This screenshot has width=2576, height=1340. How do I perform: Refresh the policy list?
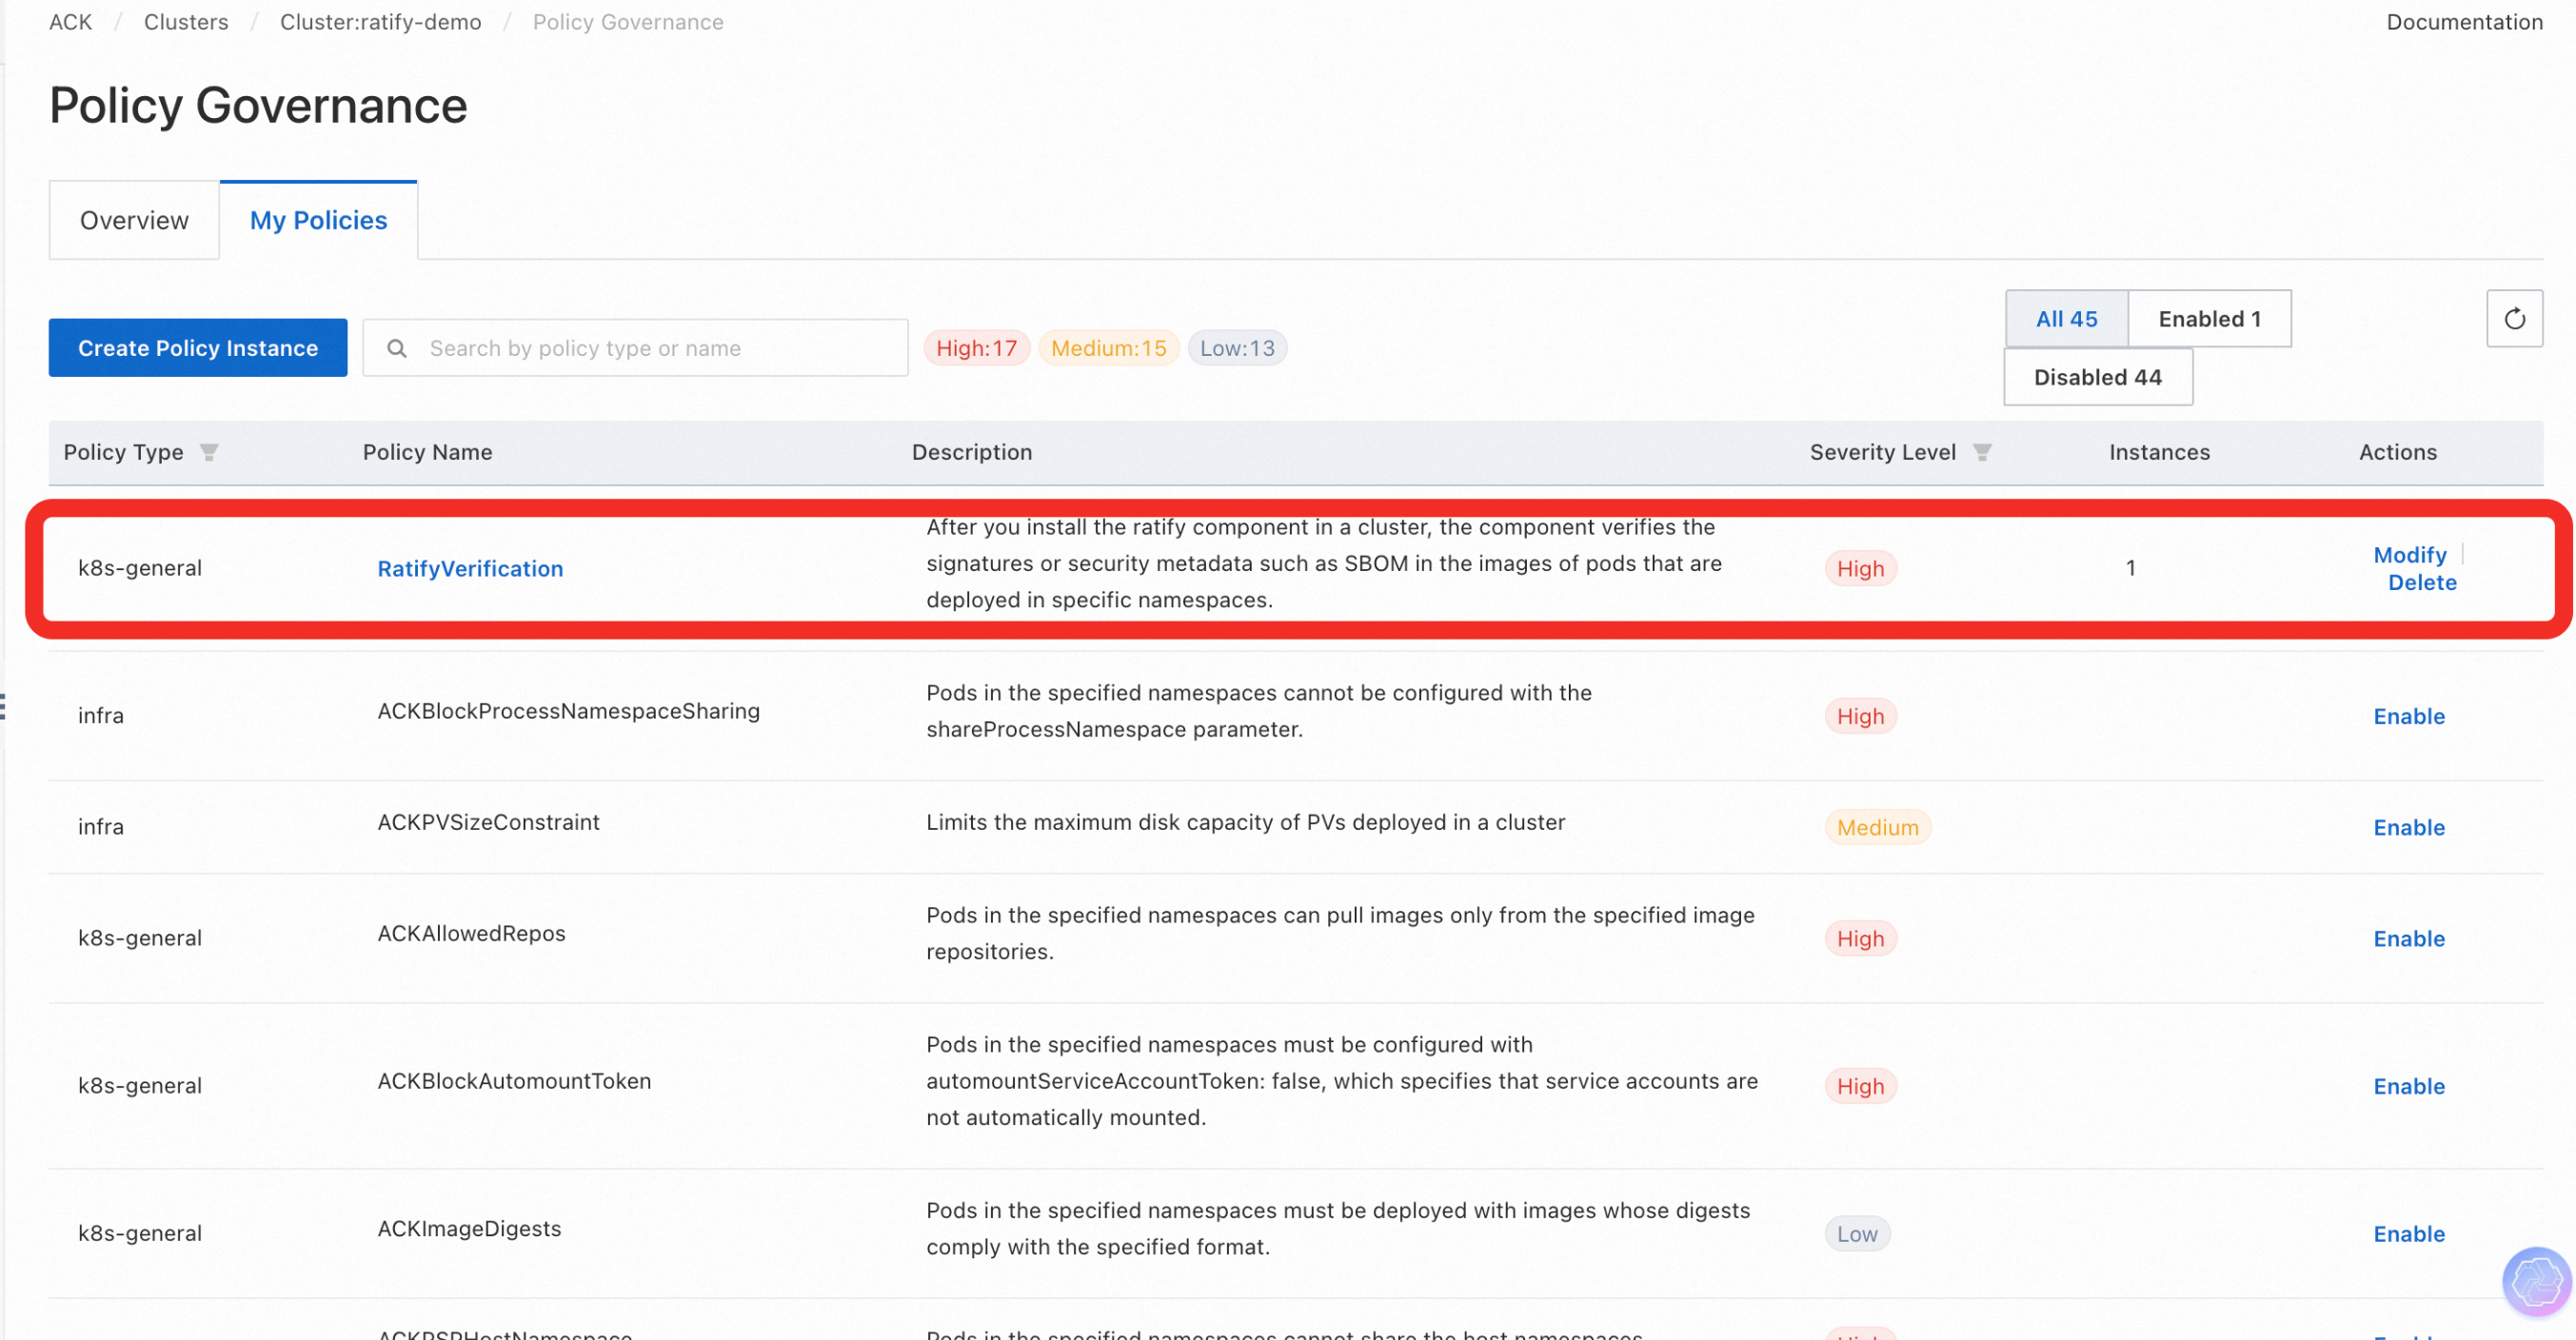click(2515, 318)
